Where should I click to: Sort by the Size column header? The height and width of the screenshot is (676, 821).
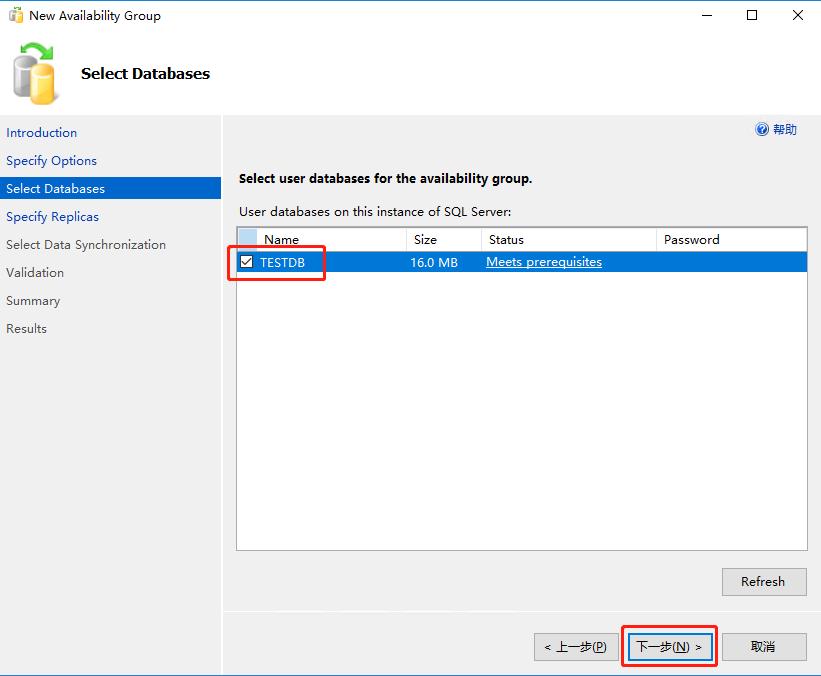(x=425, y=240)
